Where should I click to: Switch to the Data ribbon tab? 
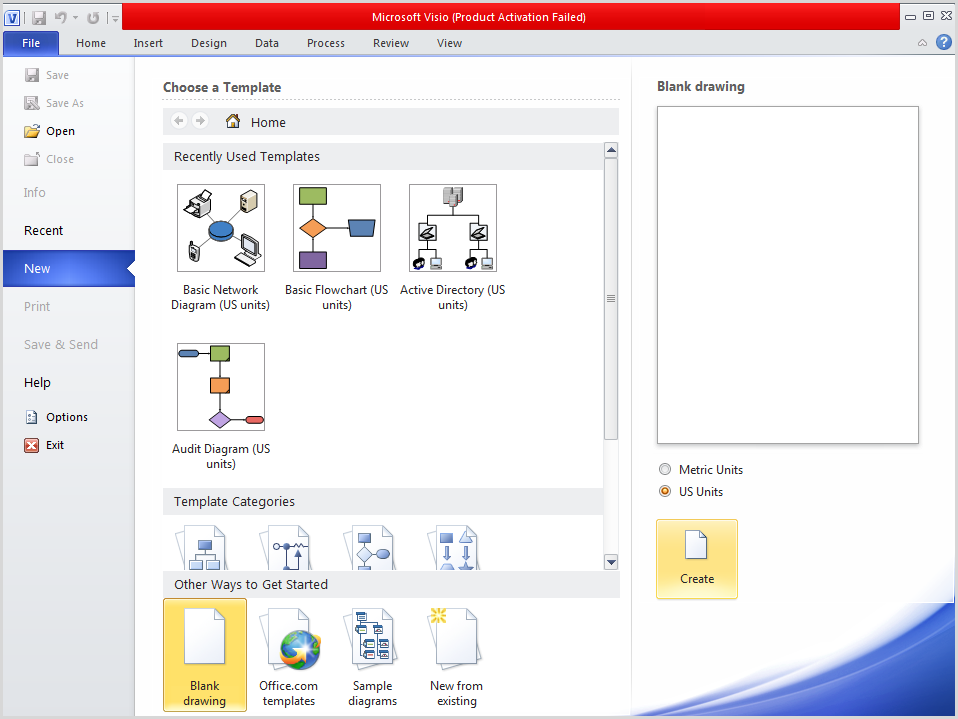tap(267, 43)
